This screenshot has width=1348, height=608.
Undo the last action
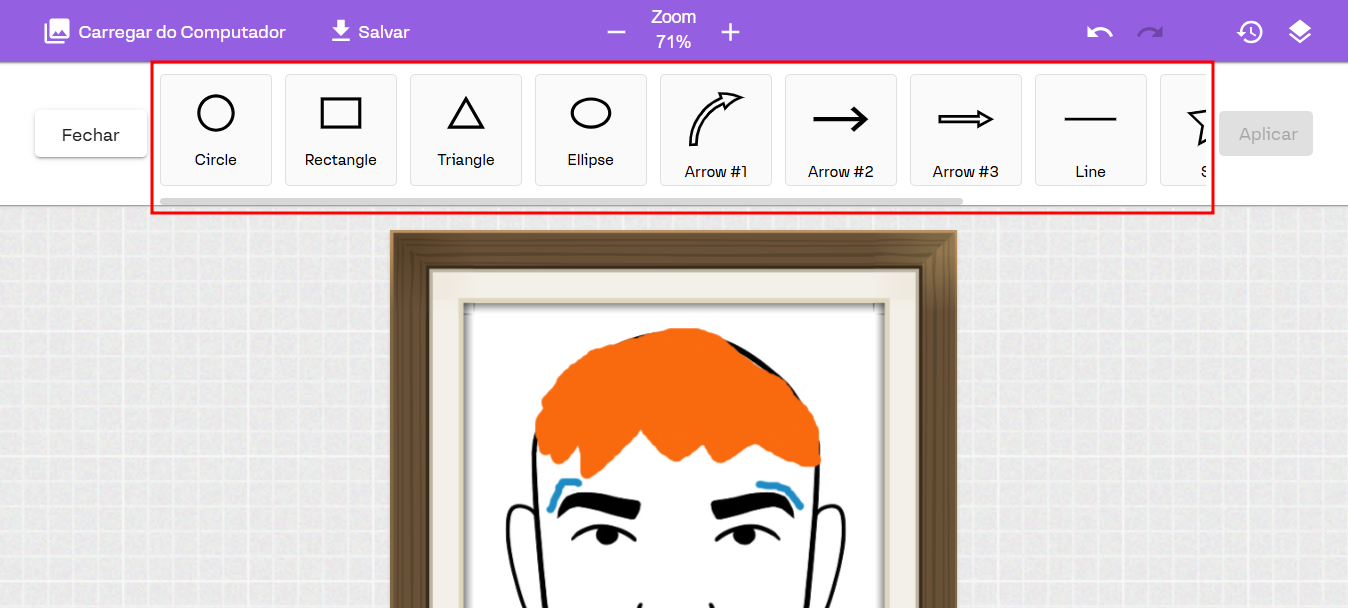click(1100, 32)
